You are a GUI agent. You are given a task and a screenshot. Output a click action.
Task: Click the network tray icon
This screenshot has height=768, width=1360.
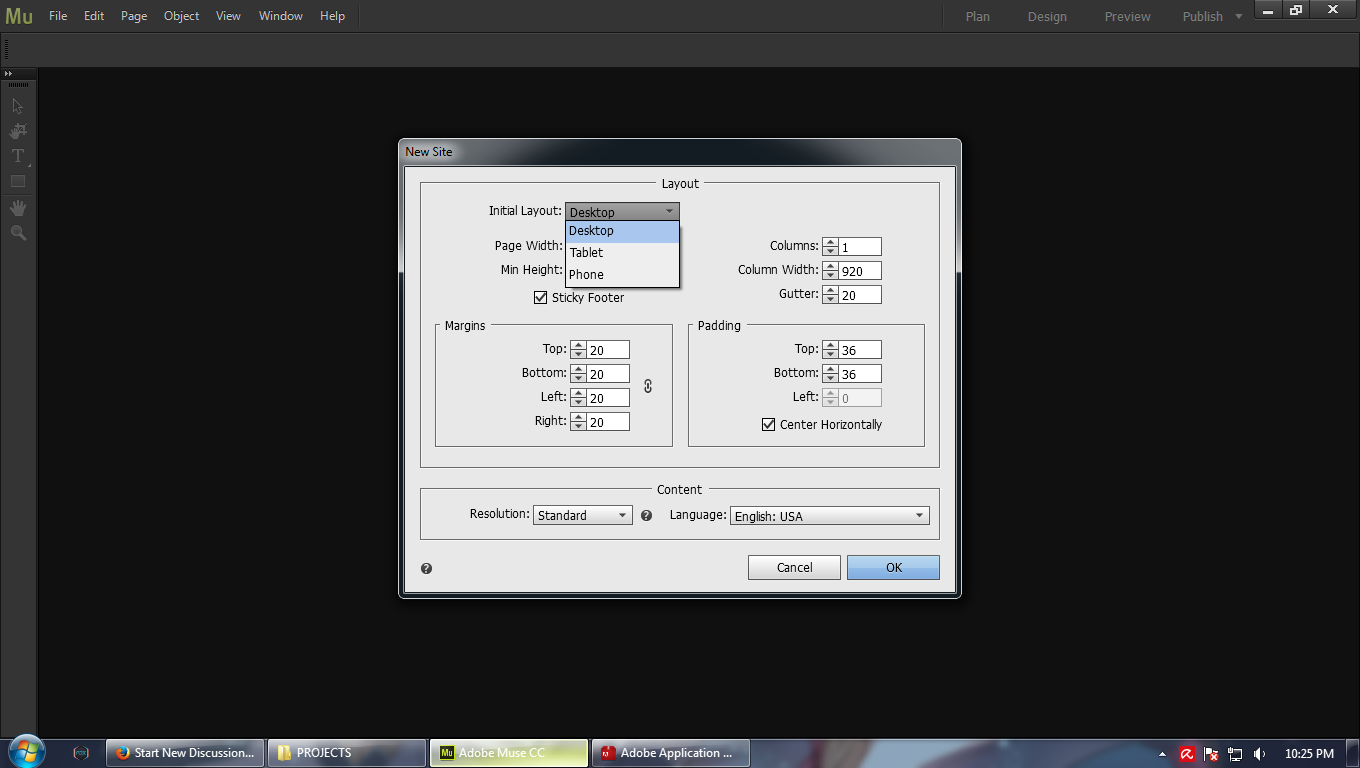1235,754
